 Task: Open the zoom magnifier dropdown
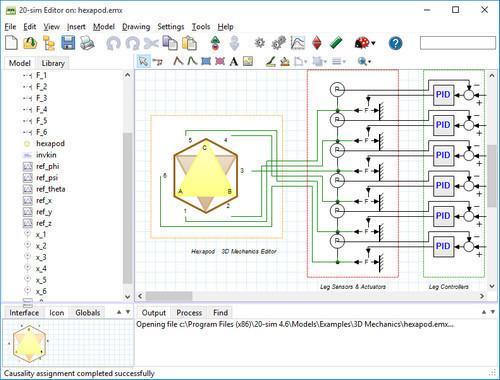364,61
